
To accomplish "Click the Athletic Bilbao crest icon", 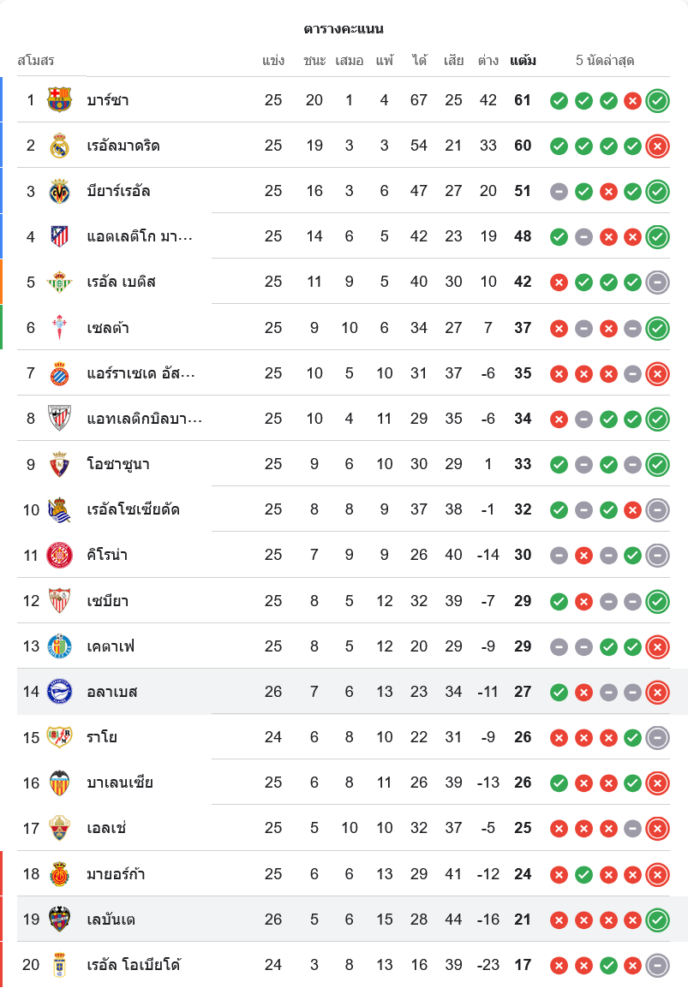I will point(60,419).
